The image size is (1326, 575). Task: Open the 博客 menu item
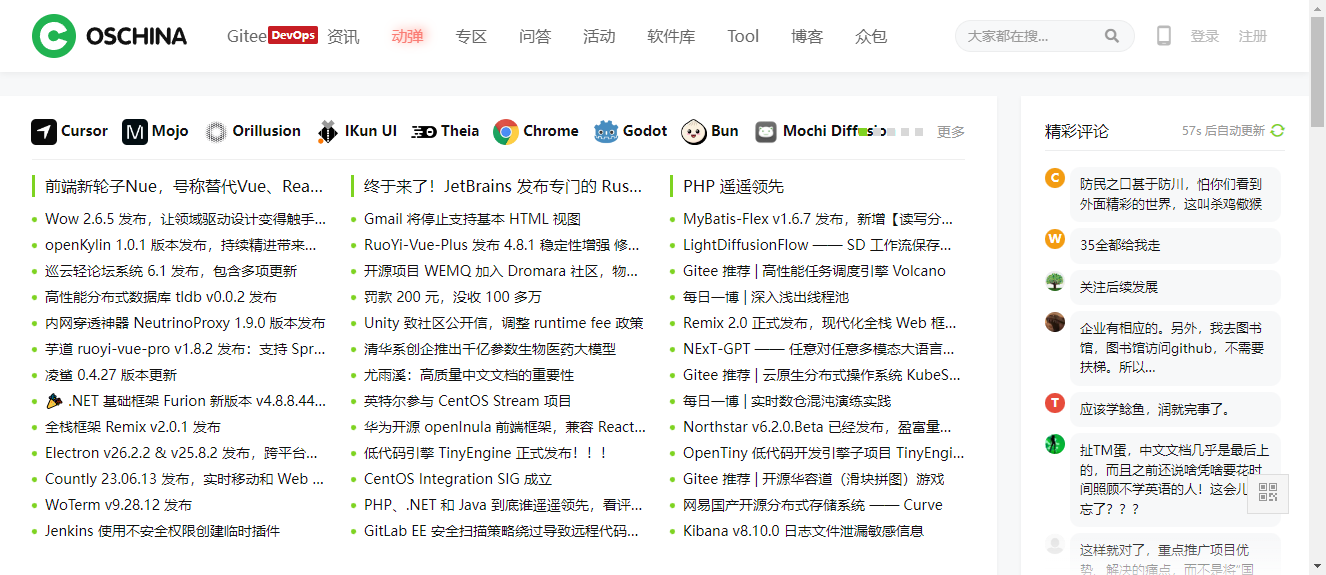click(807, 36)
